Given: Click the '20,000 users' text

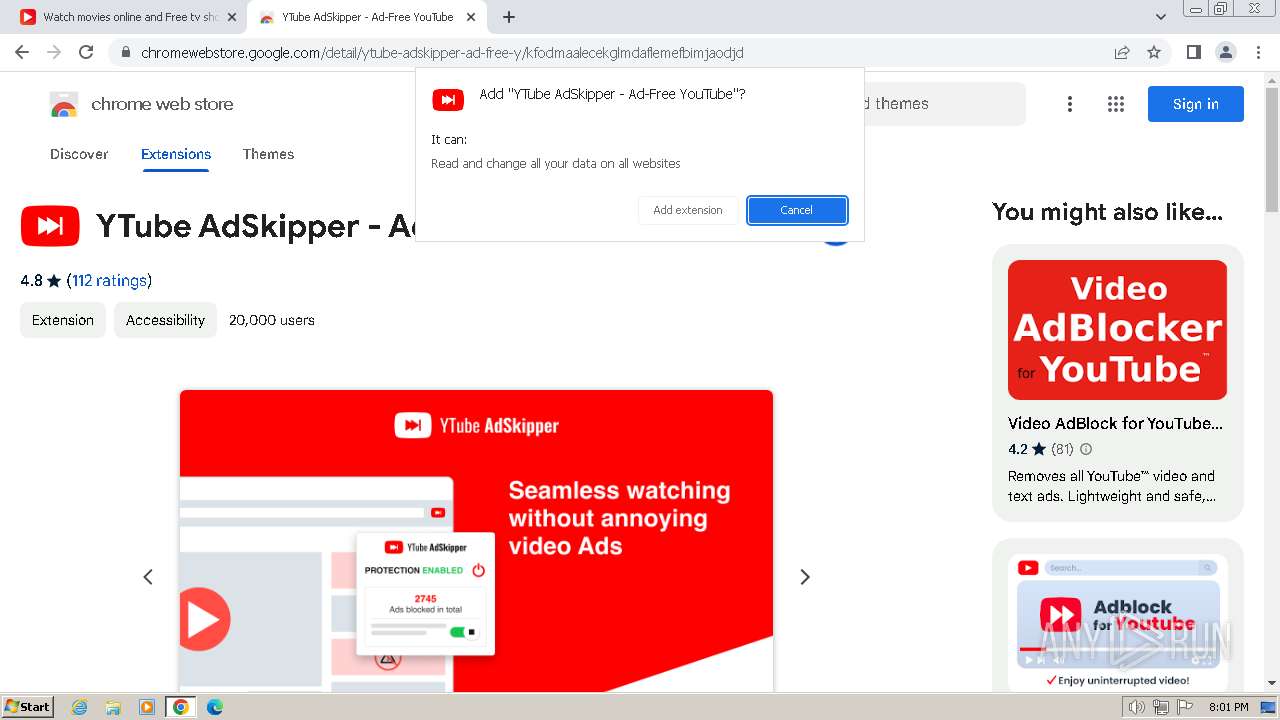Looking at the screenshot, I should point(272,320).
